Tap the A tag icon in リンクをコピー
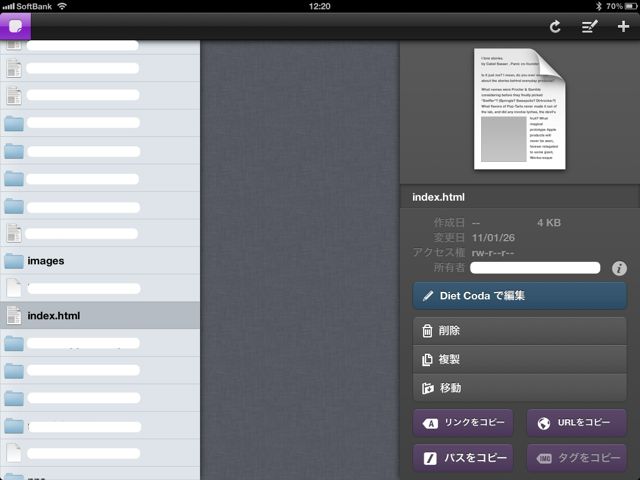Image resolution: width=640 pixels, height=480 pixels. coord(430,424)
